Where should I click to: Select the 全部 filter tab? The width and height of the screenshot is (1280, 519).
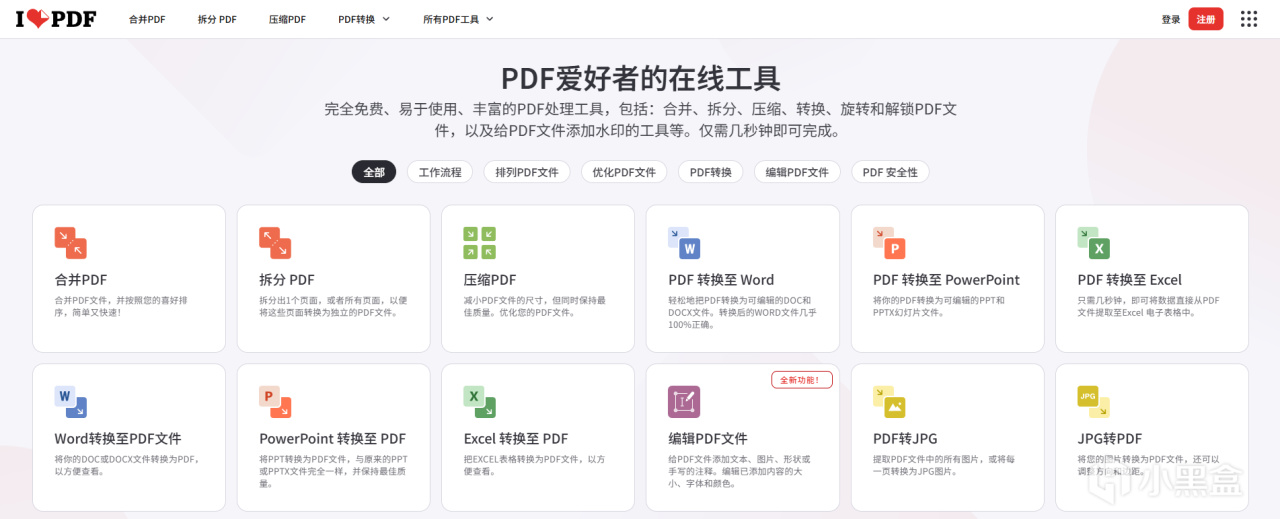[x=374, y=172]
